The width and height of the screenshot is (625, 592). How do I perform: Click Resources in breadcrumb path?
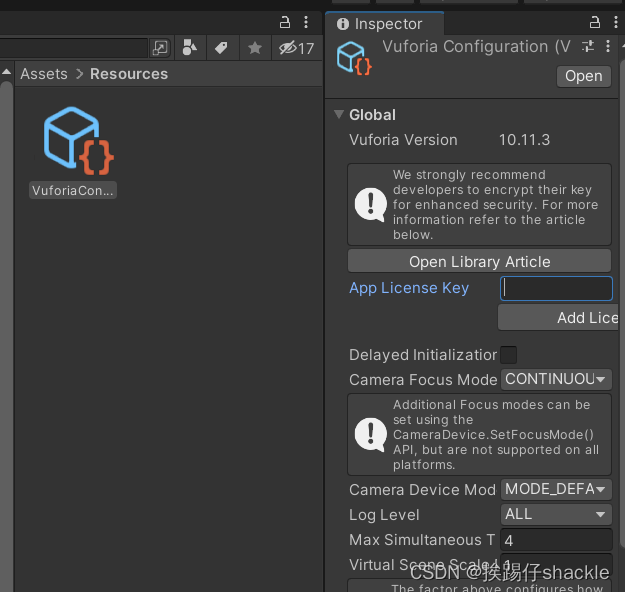(x=129, y=74)
